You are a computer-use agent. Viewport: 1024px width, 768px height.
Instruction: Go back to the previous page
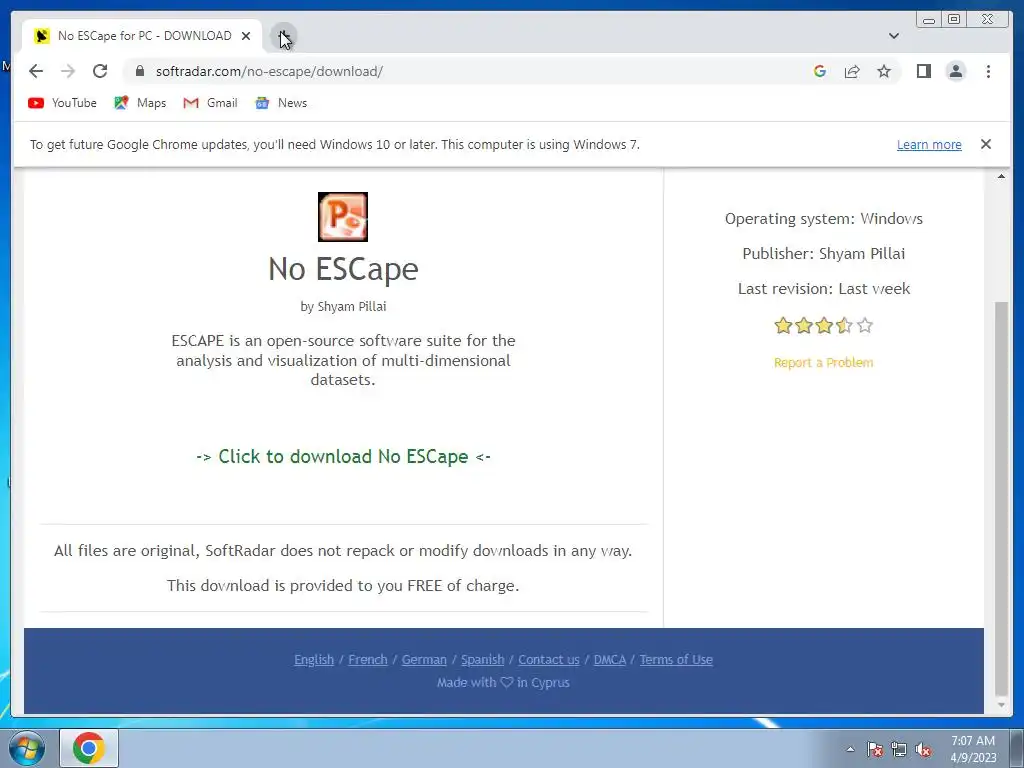click(x=36, y=71)
